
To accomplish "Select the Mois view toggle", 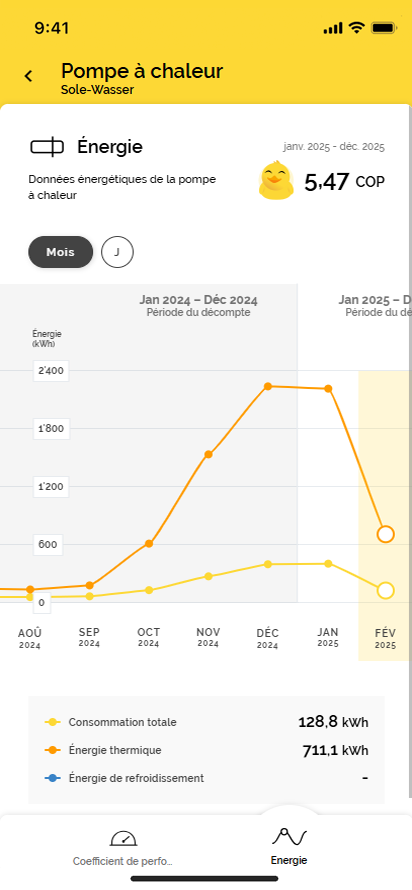I will click(61, 252).
